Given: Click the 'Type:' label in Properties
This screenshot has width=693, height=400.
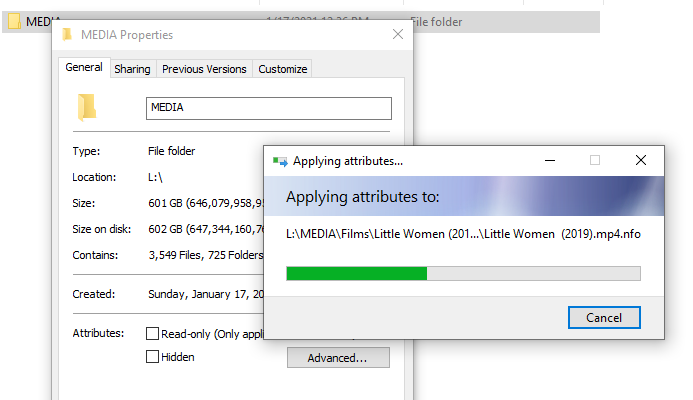Looking at the screenshot, I should point(86,151).
